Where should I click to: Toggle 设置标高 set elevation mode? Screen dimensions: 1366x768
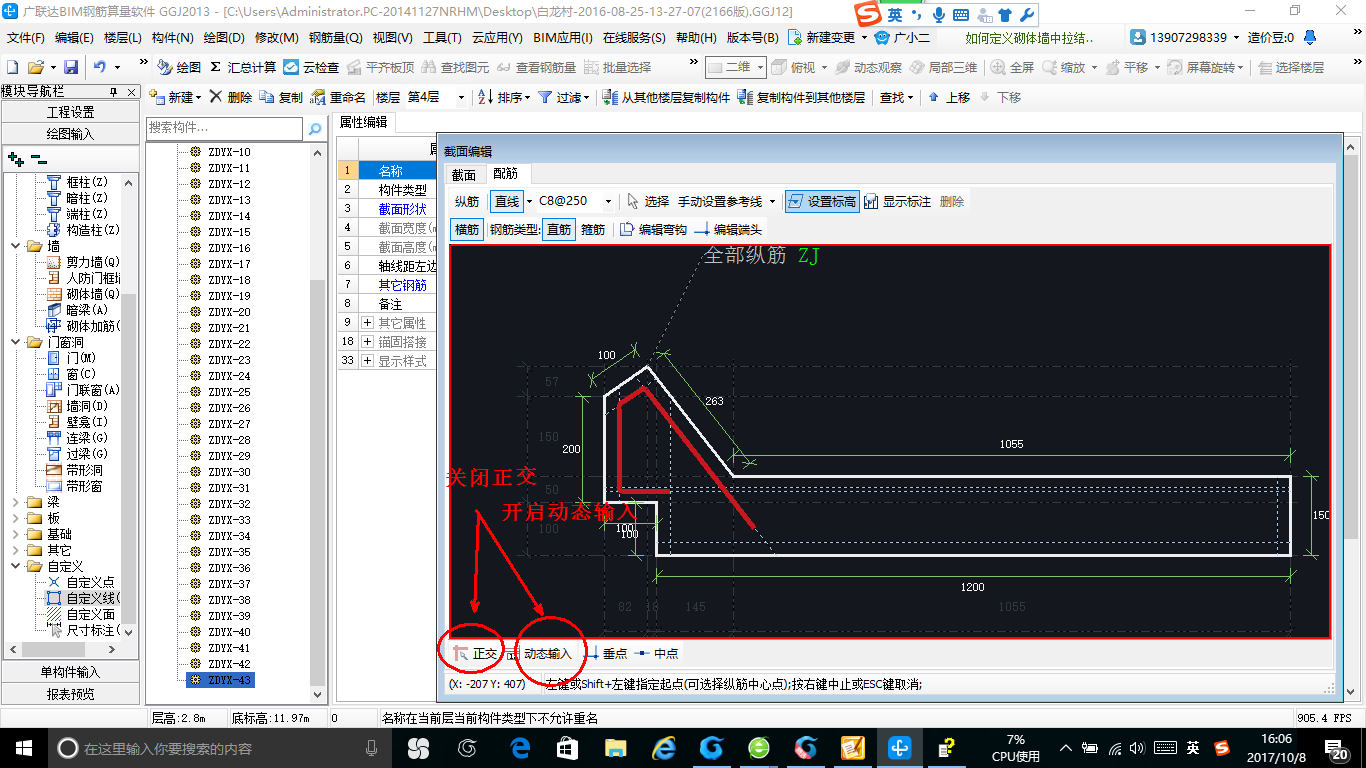pos(822,201)
